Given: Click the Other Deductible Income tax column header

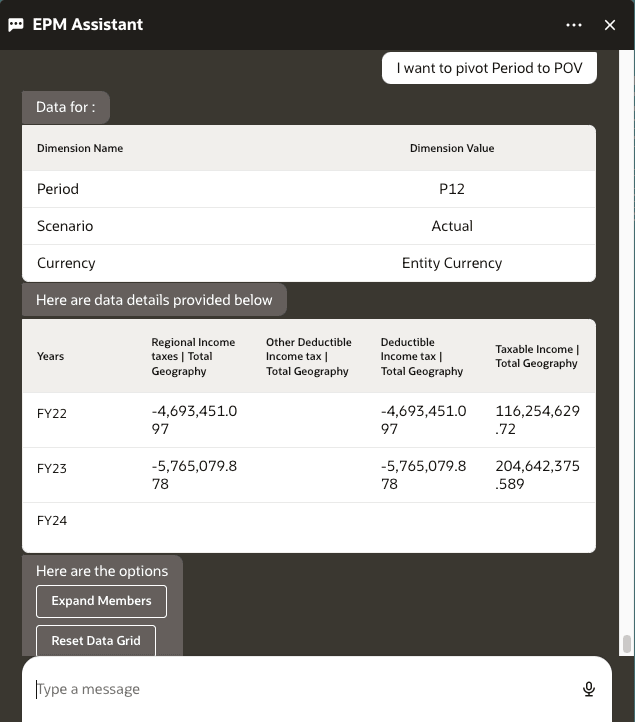Looking at the screenshot, I should click(x=309, y=356).
